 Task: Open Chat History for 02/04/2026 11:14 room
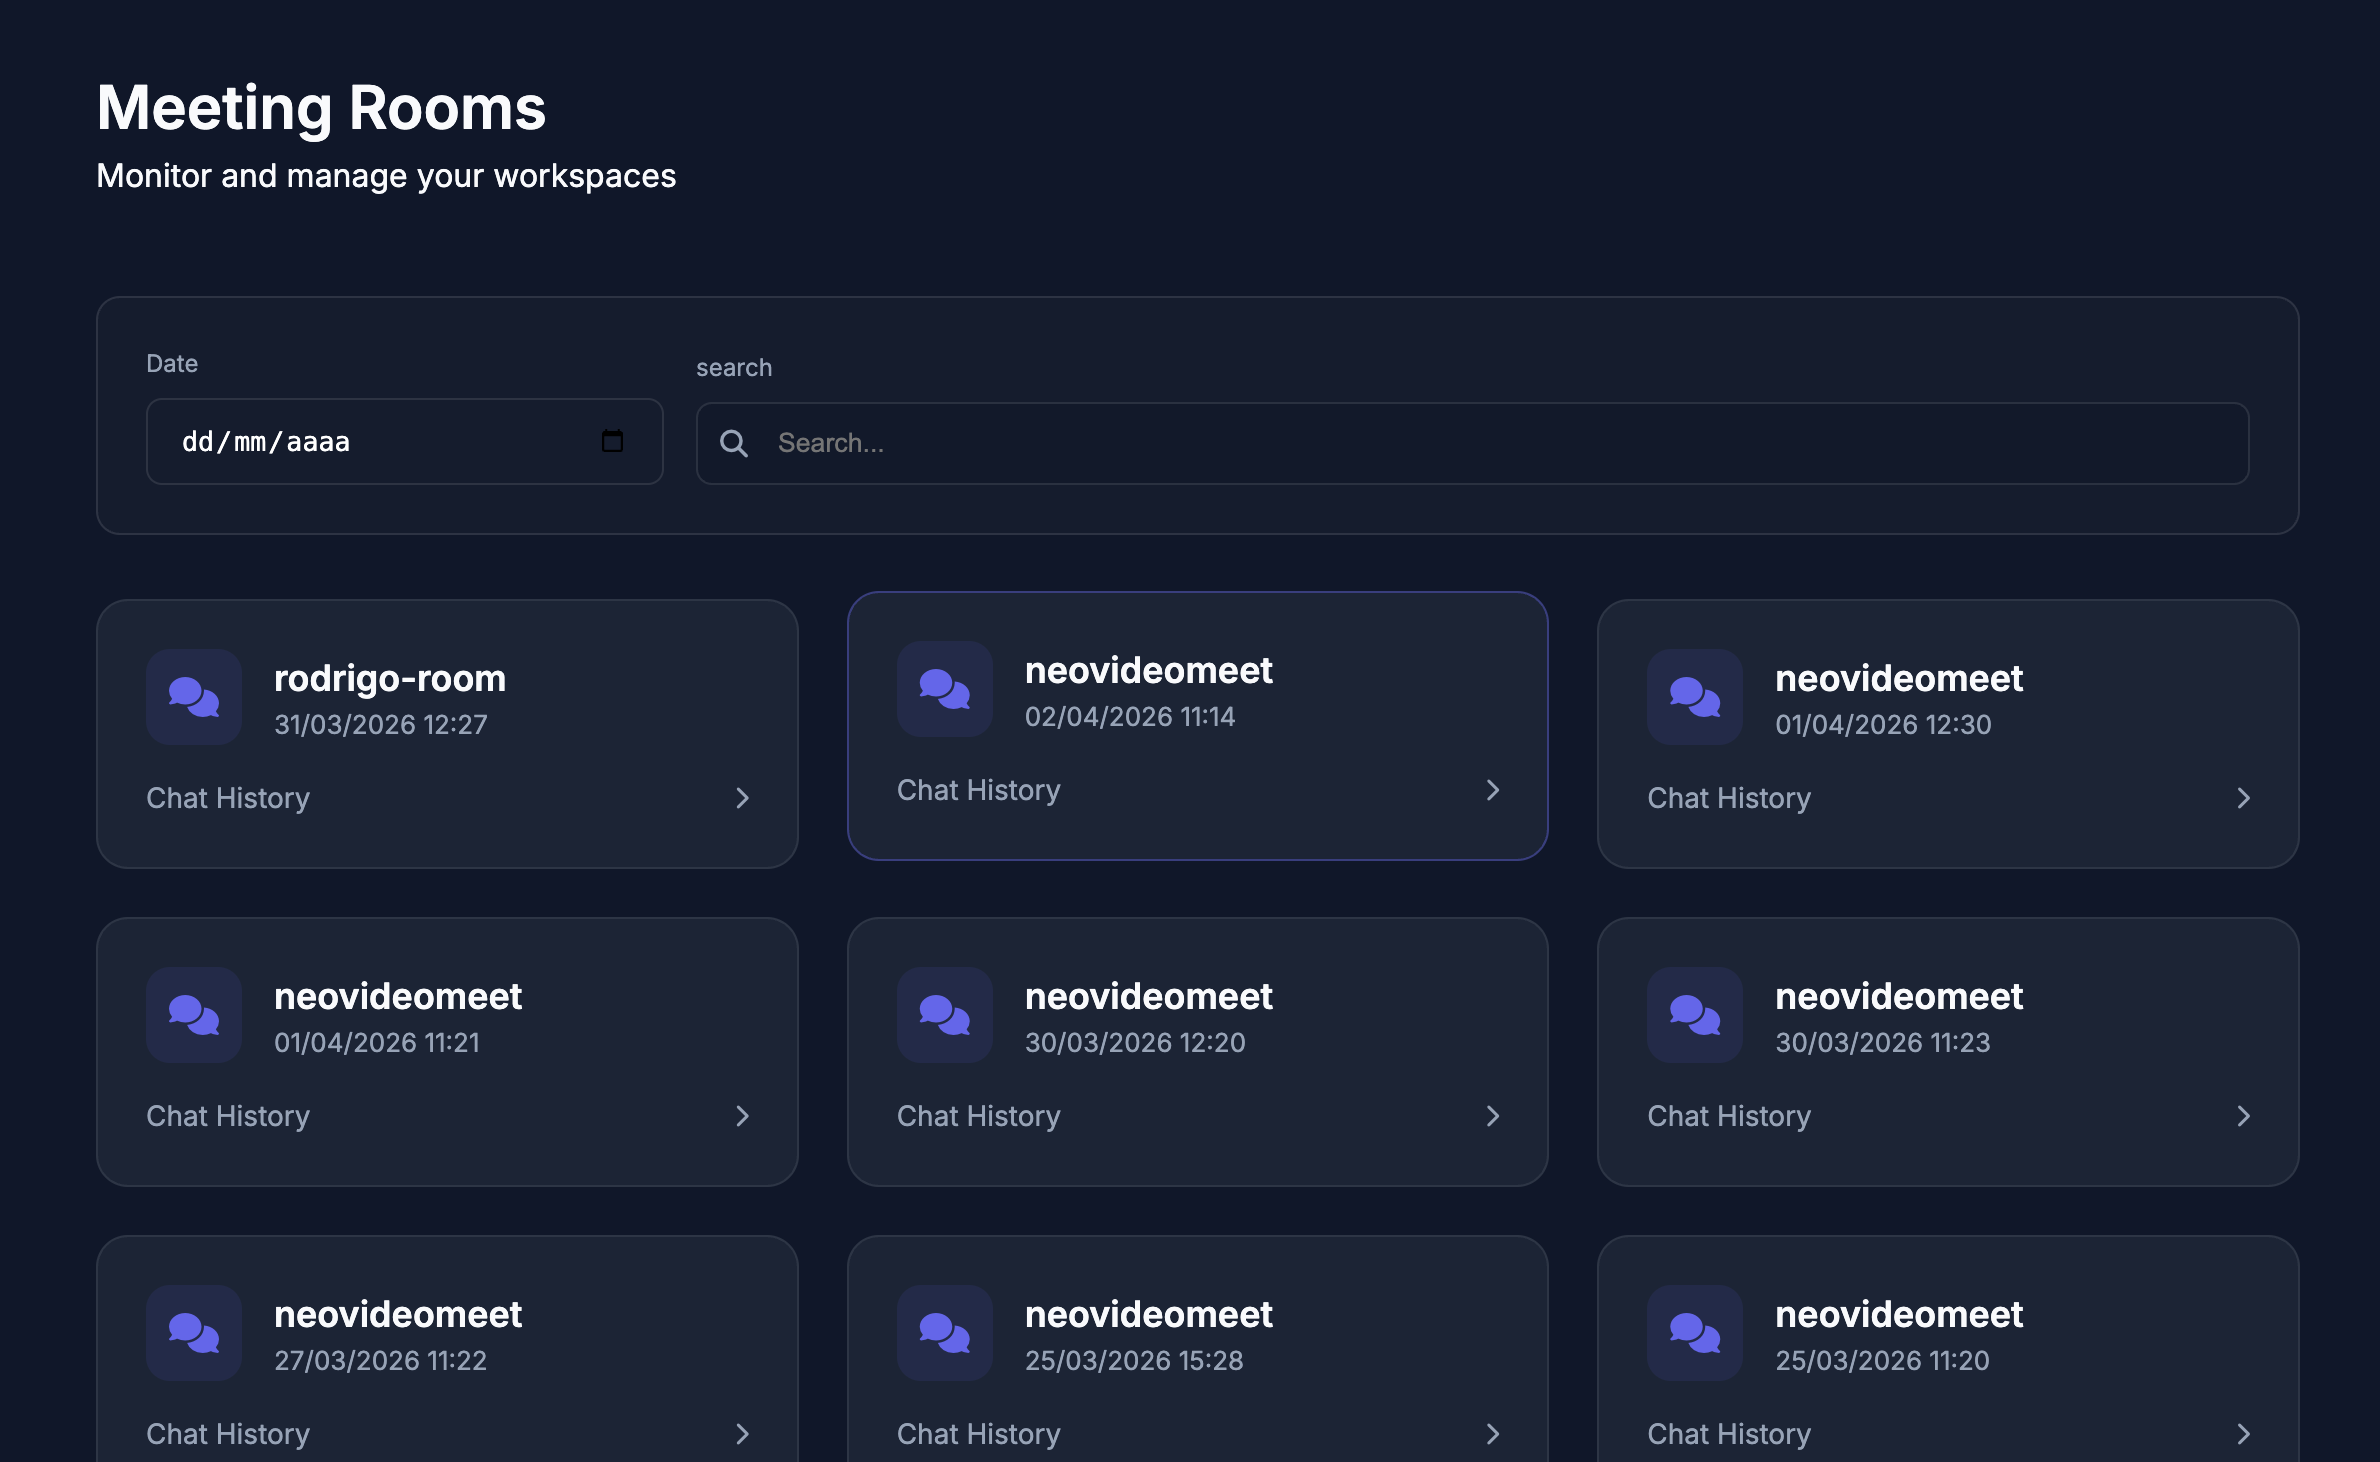coord(979,790)
